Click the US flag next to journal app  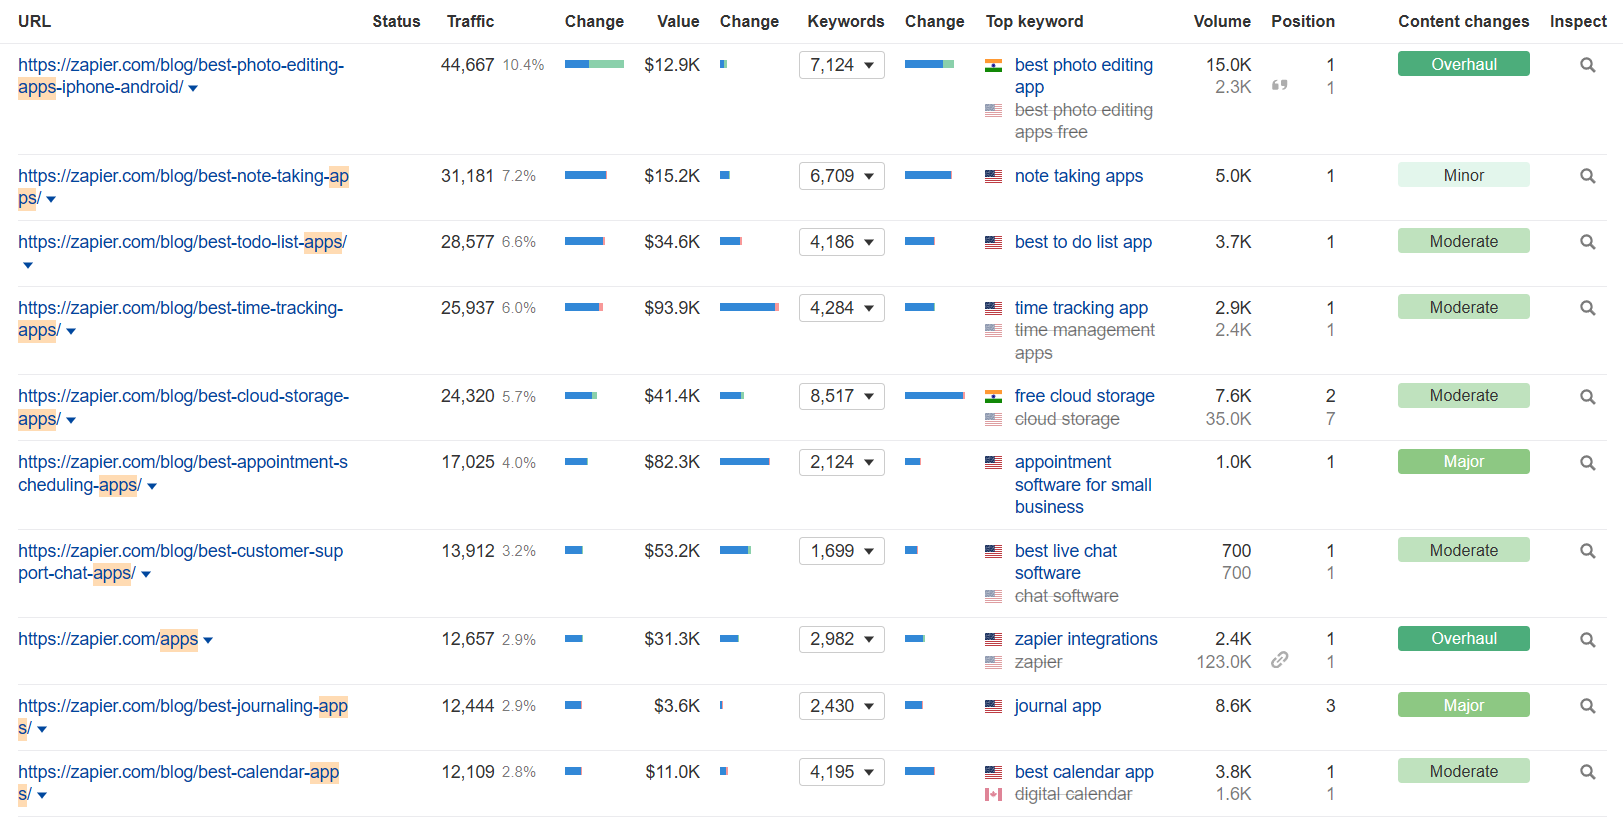pyautogui.click(x=993, y=706)
